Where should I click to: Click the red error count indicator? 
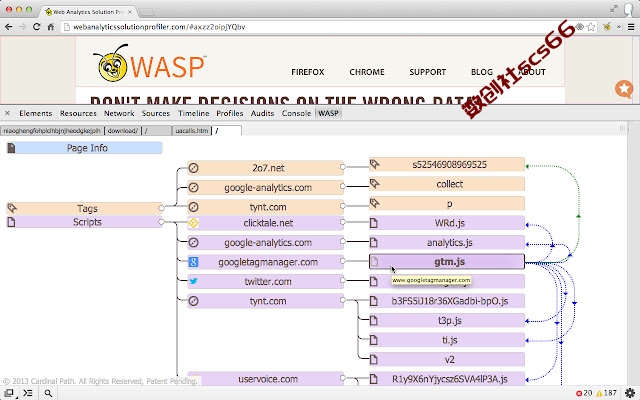click(x=584, y=393)
